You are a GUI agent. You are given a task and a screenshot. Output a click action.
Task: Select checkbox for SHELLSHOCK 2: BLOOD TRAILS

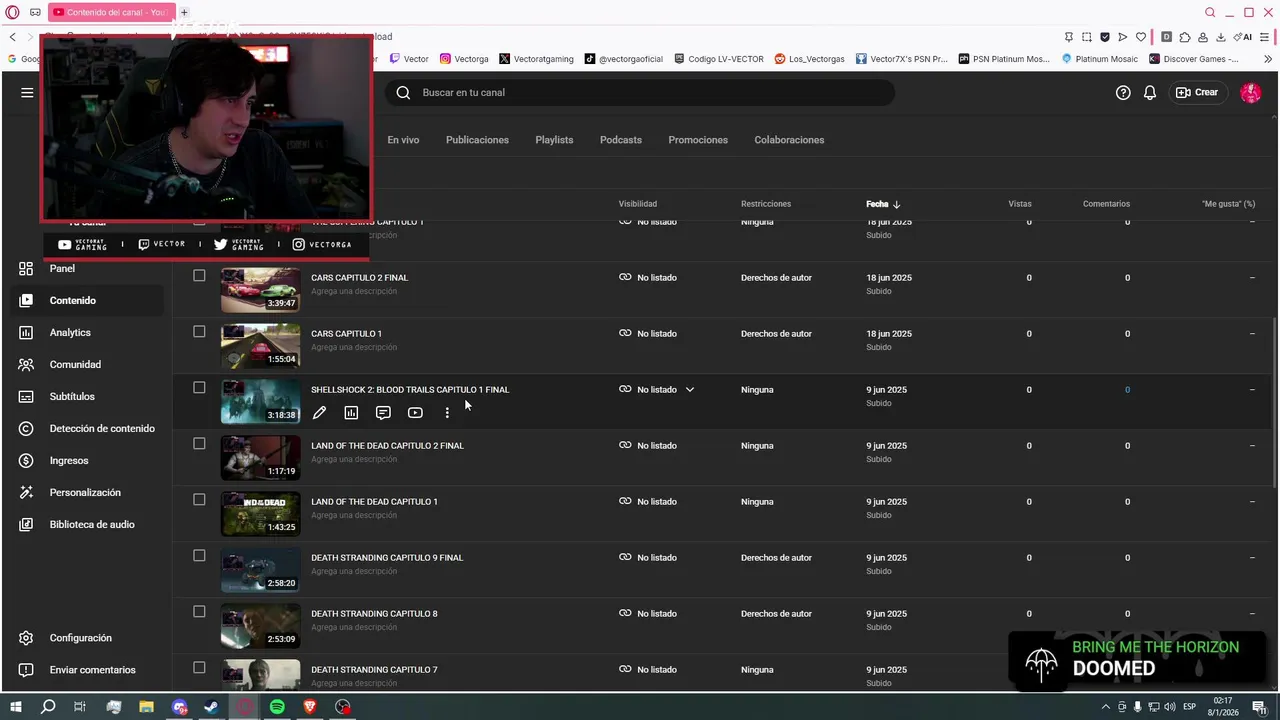pyautogui.click(x=199, y=388)
